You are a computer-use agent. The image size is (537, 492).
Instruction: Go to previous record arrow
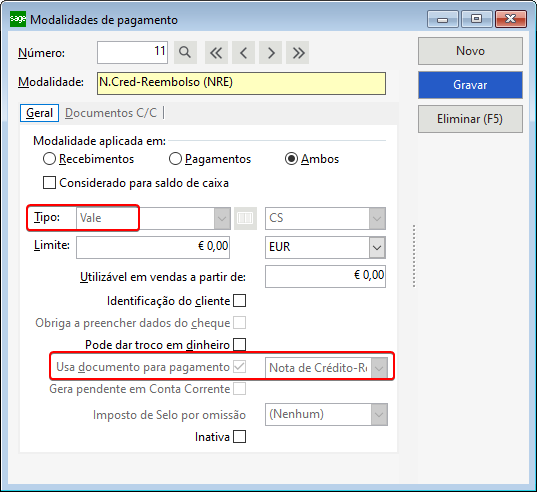243,52
